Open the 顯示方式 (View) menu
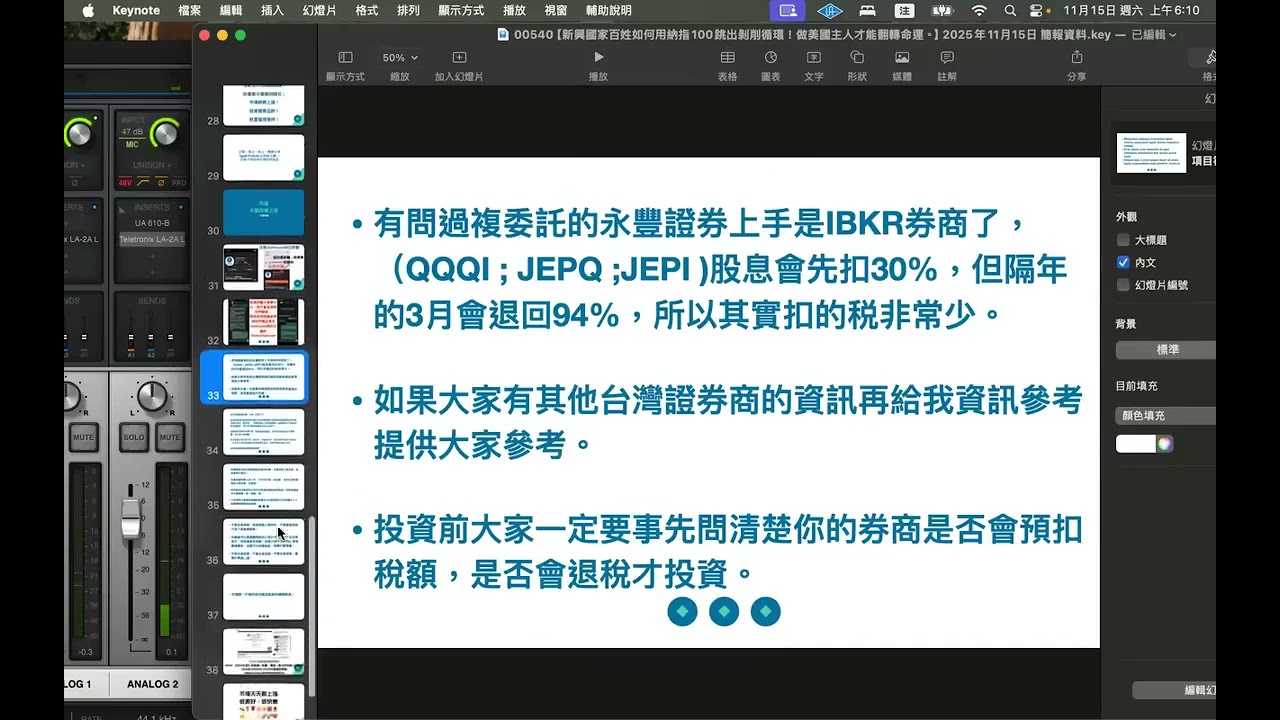Image resolution: width=1280 pixels, height=720 pixels. point(461,10)
